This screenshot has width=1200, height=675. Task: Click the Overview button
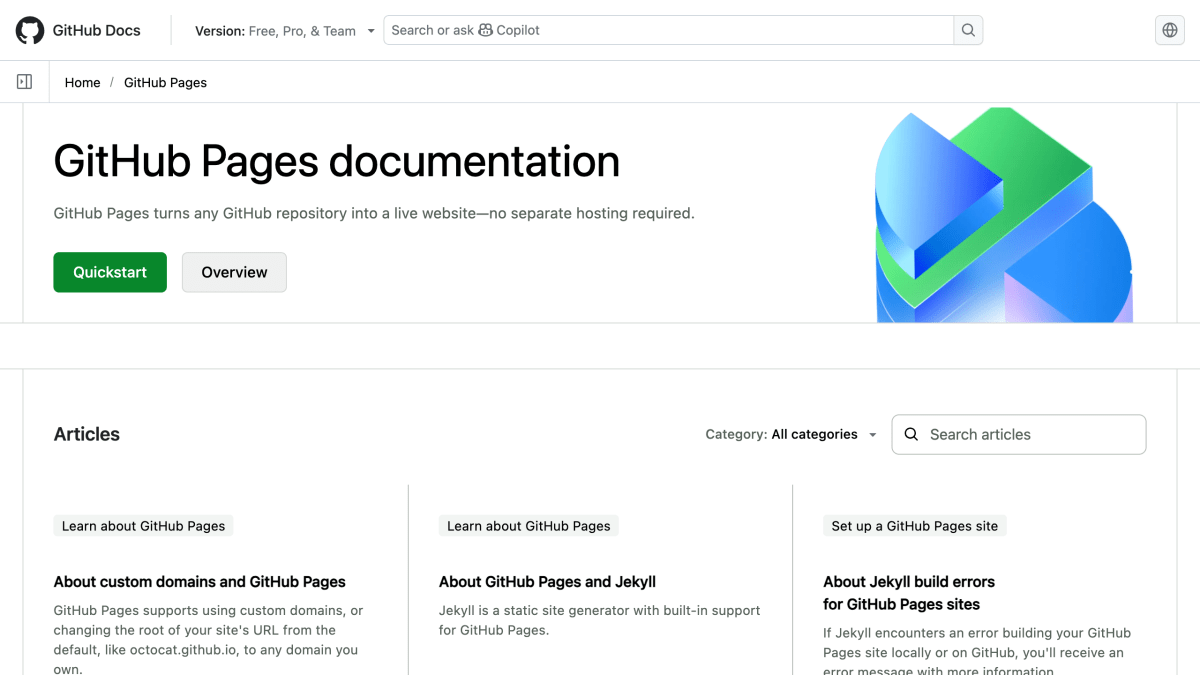[x=234, y=272]
